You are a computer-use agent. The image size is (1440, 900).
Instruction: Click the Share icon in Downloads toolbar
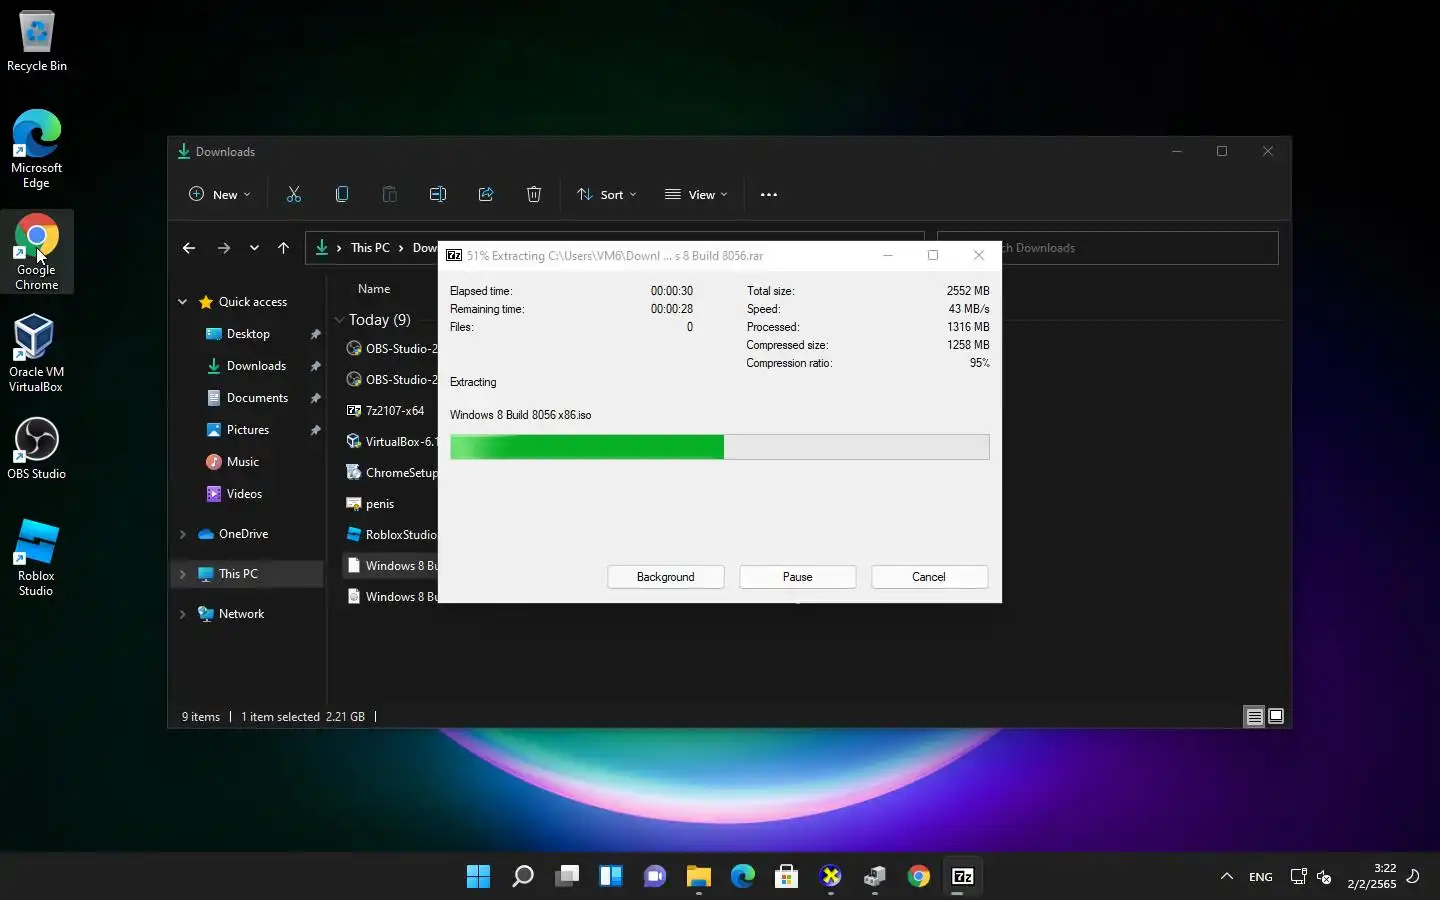(486, 194)
